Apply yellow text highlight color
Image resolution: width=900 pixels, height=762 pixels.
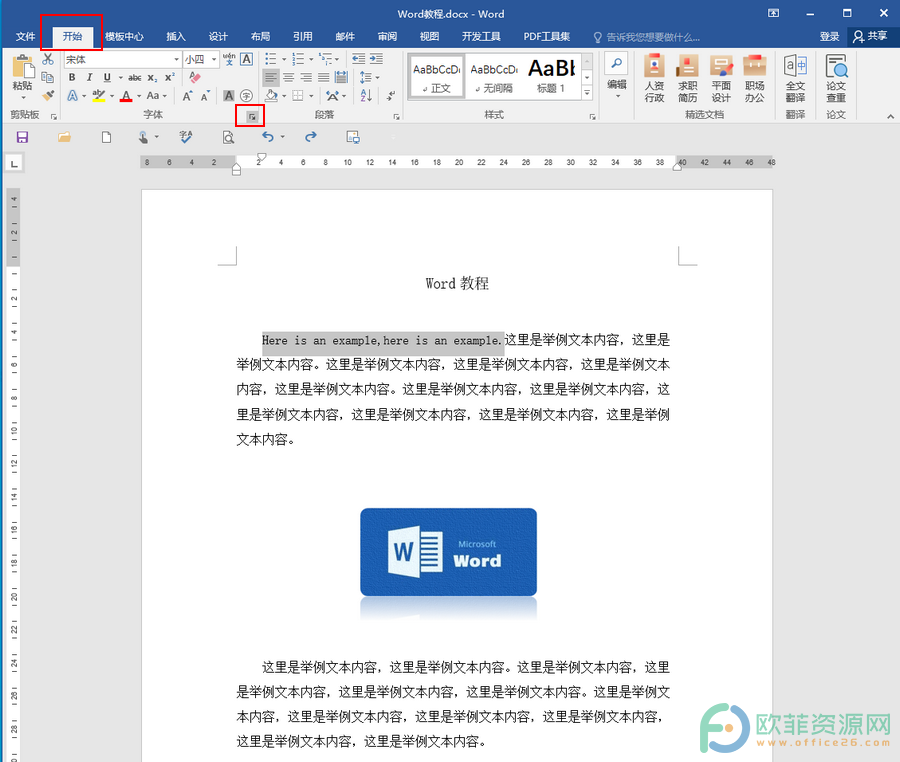click(99, 96)
